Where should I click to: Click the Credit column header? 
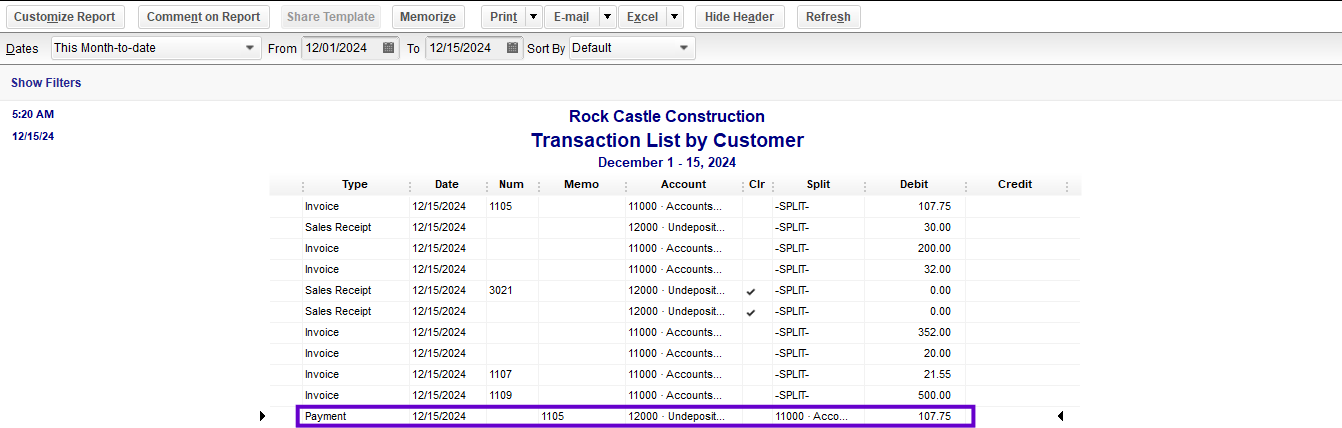(x=1015, y=185)
